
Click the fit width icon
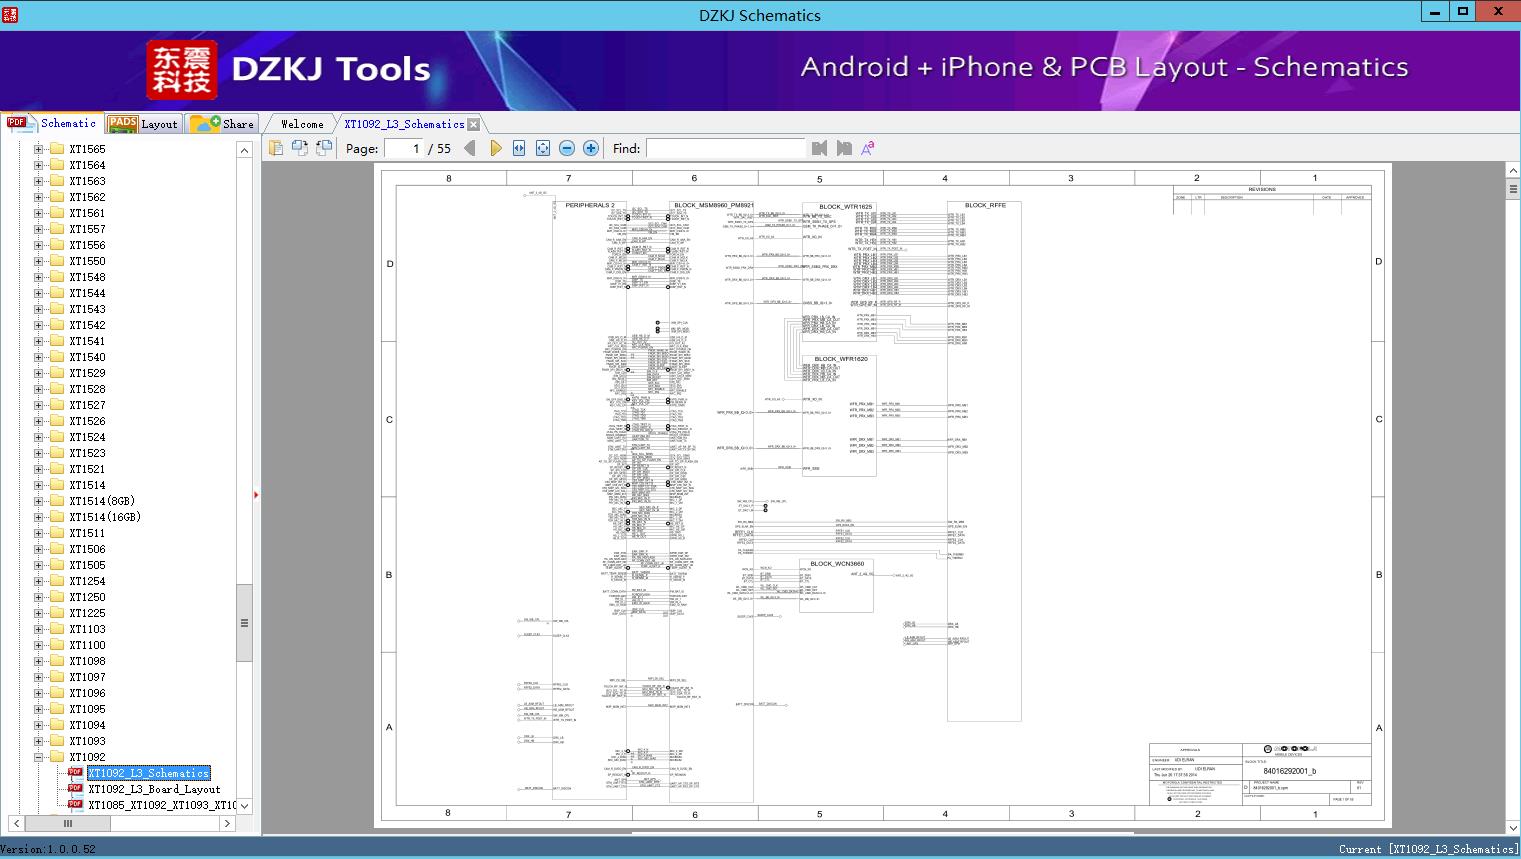519,148
